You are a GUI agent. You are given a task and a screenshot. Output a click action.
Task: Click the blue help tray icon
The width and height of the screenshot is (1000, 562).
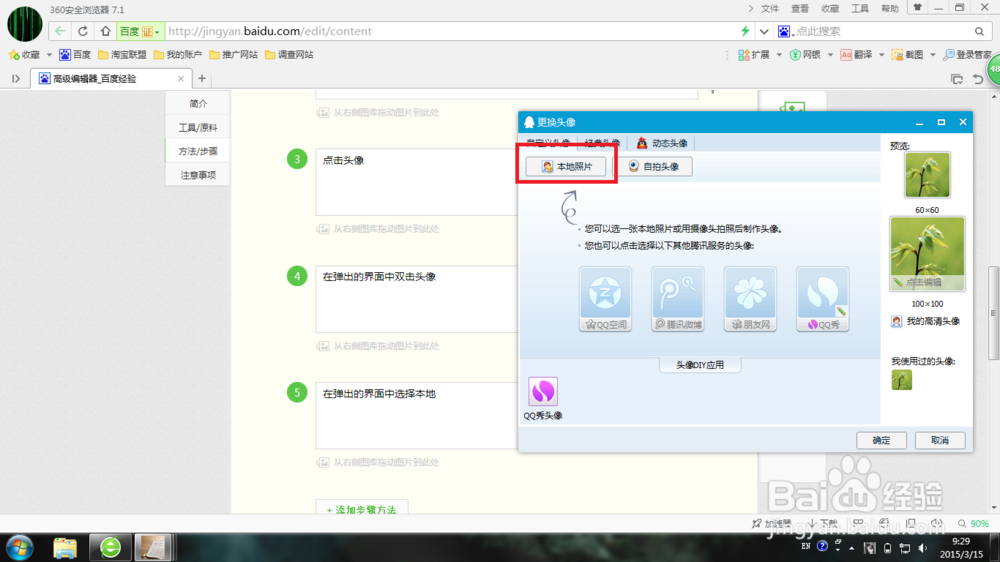[x=822, y=546]
